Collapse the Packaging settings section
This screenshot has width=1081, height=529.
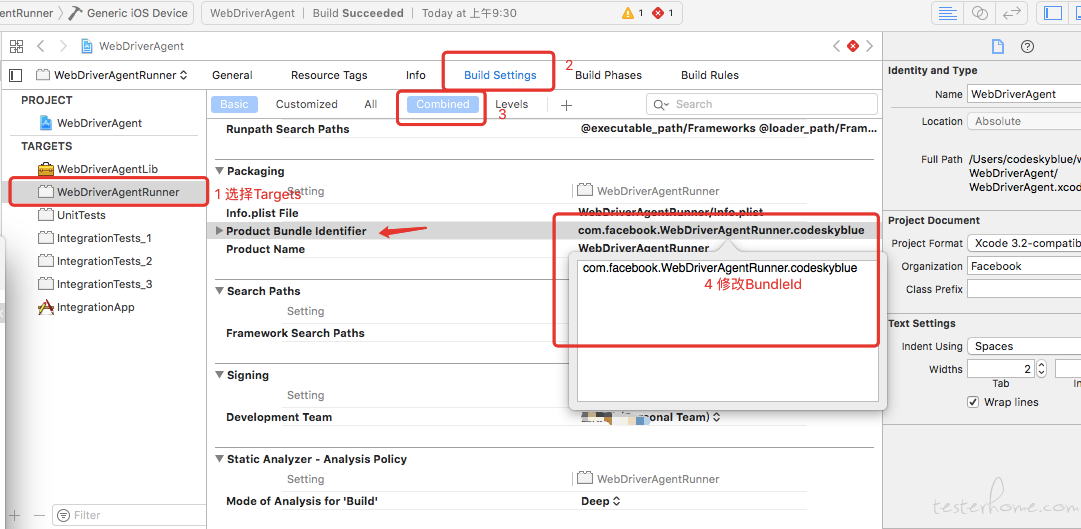pos(219,171)
